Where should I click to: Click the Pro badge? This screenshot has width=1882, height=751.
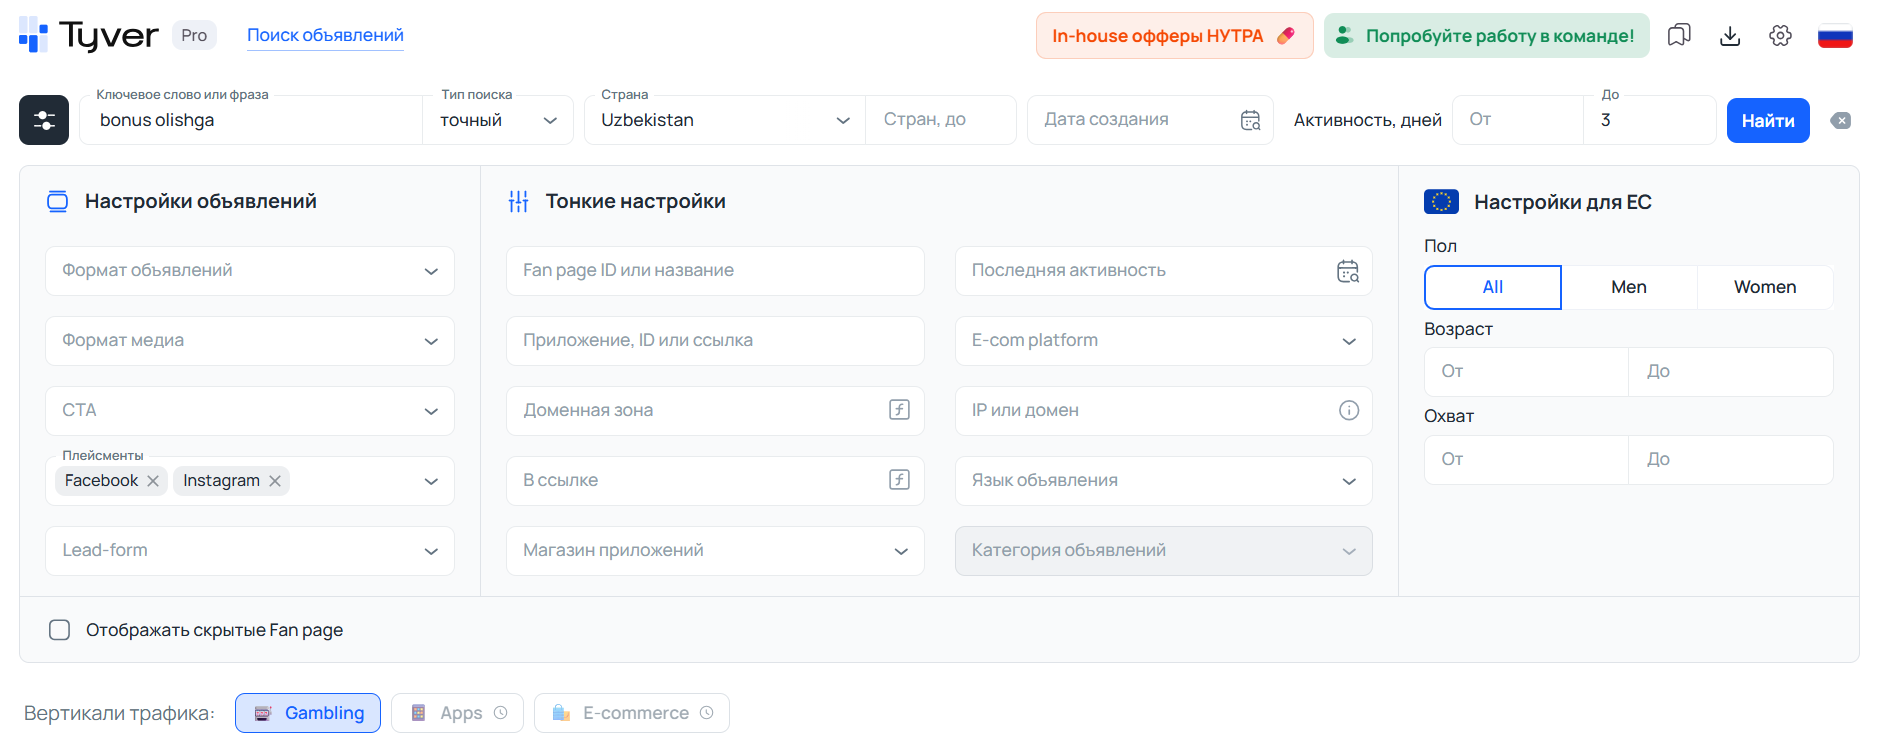[x=194, y=35]
